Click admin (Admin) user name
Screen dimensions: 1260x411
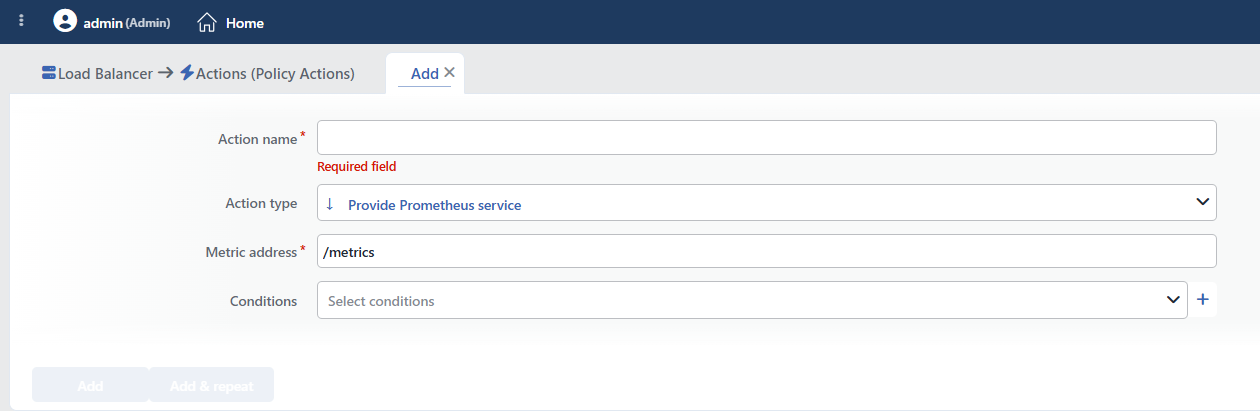pos(126,22)
